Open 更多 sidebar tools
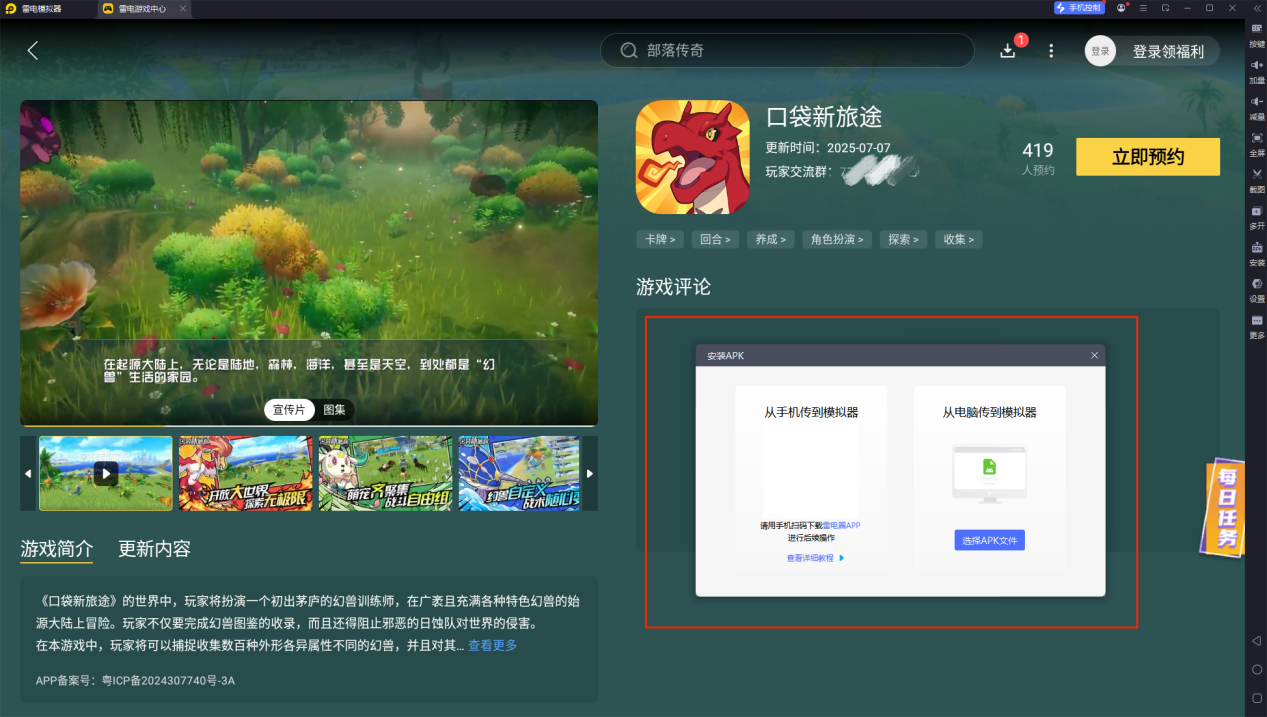 pos(1257,325)
